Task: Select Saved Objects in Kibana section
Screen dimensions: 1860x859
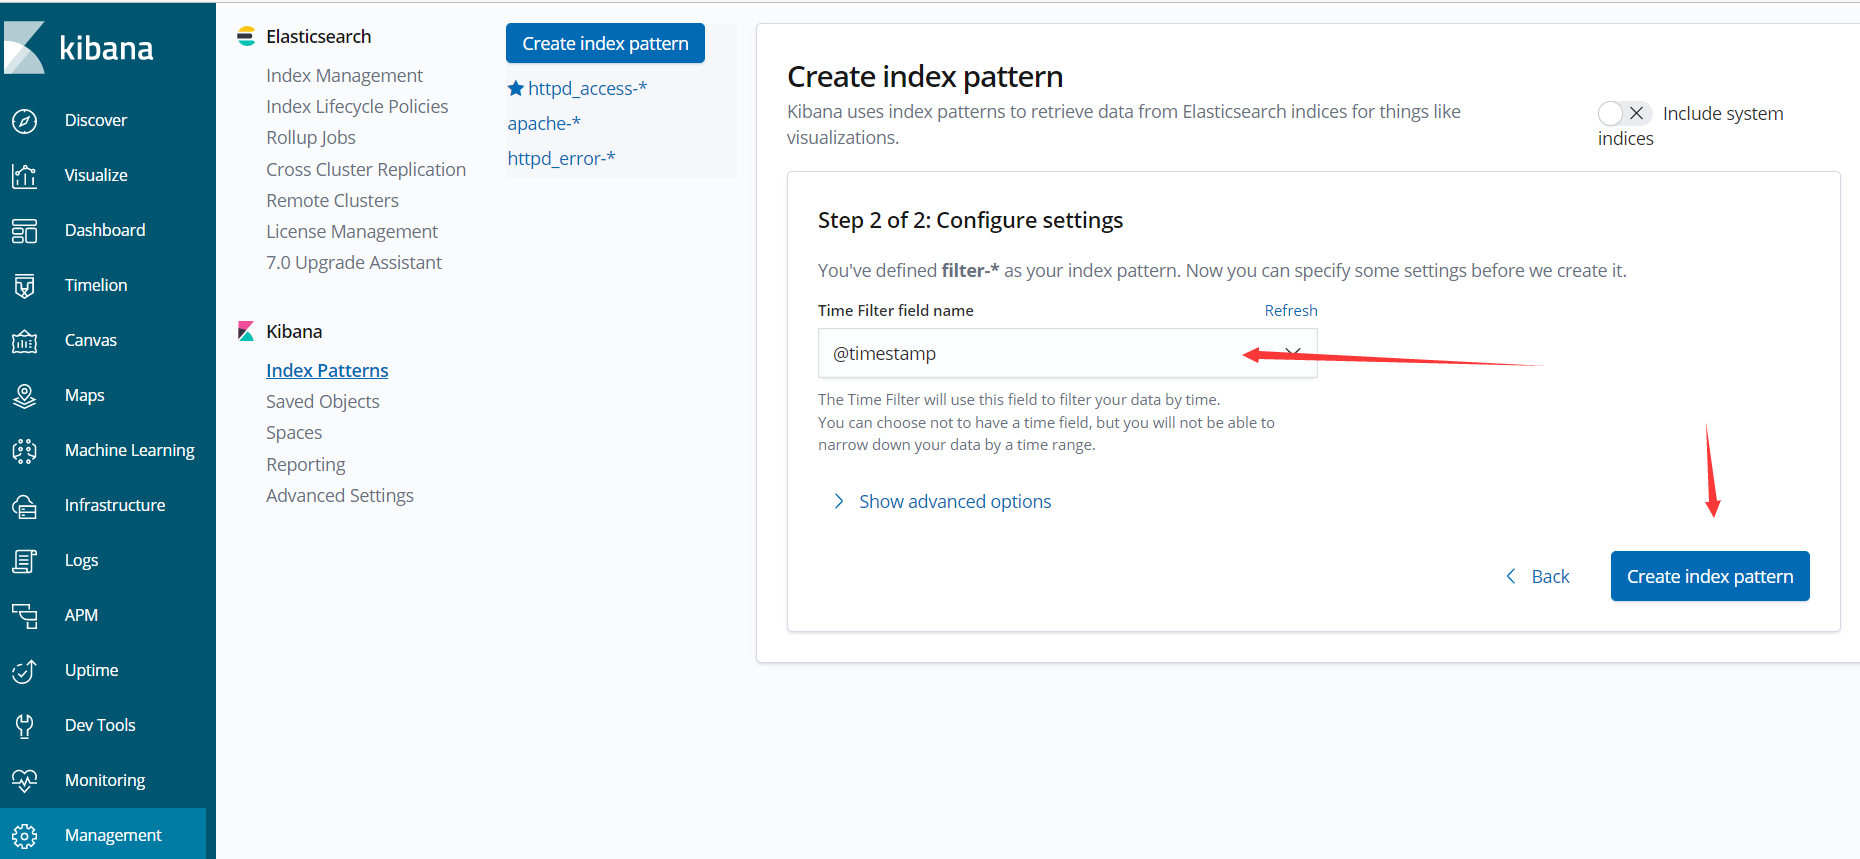Action: 323,401
